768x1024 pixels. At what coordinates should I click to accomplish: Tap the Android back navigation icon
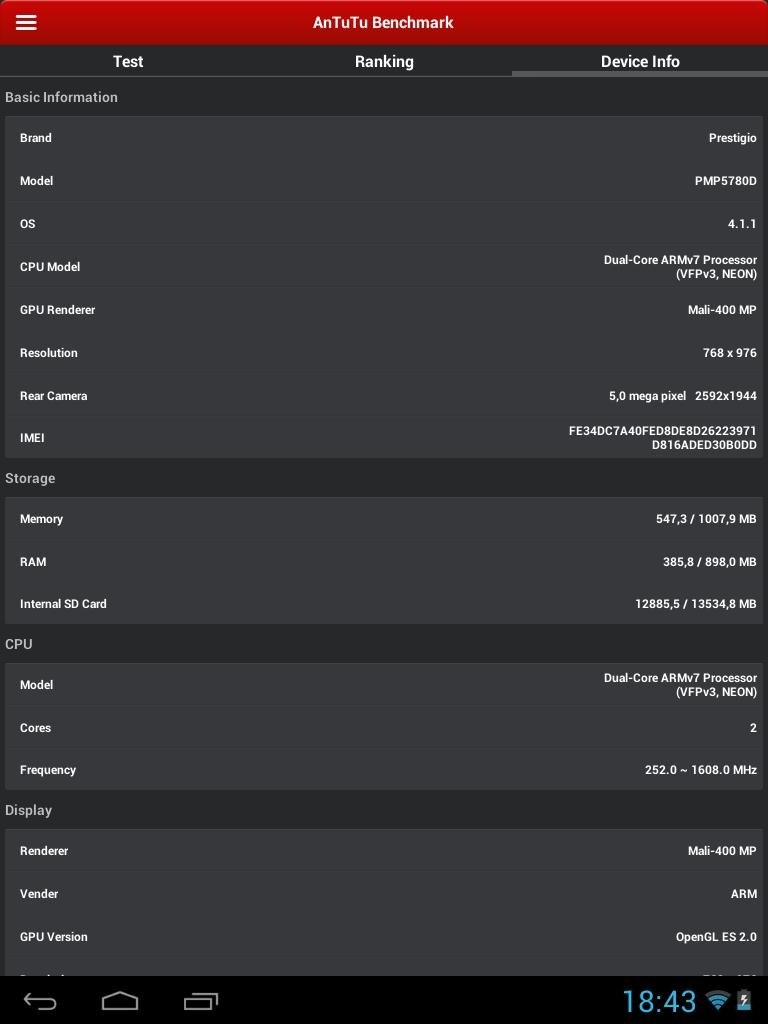pos(40,1000)
